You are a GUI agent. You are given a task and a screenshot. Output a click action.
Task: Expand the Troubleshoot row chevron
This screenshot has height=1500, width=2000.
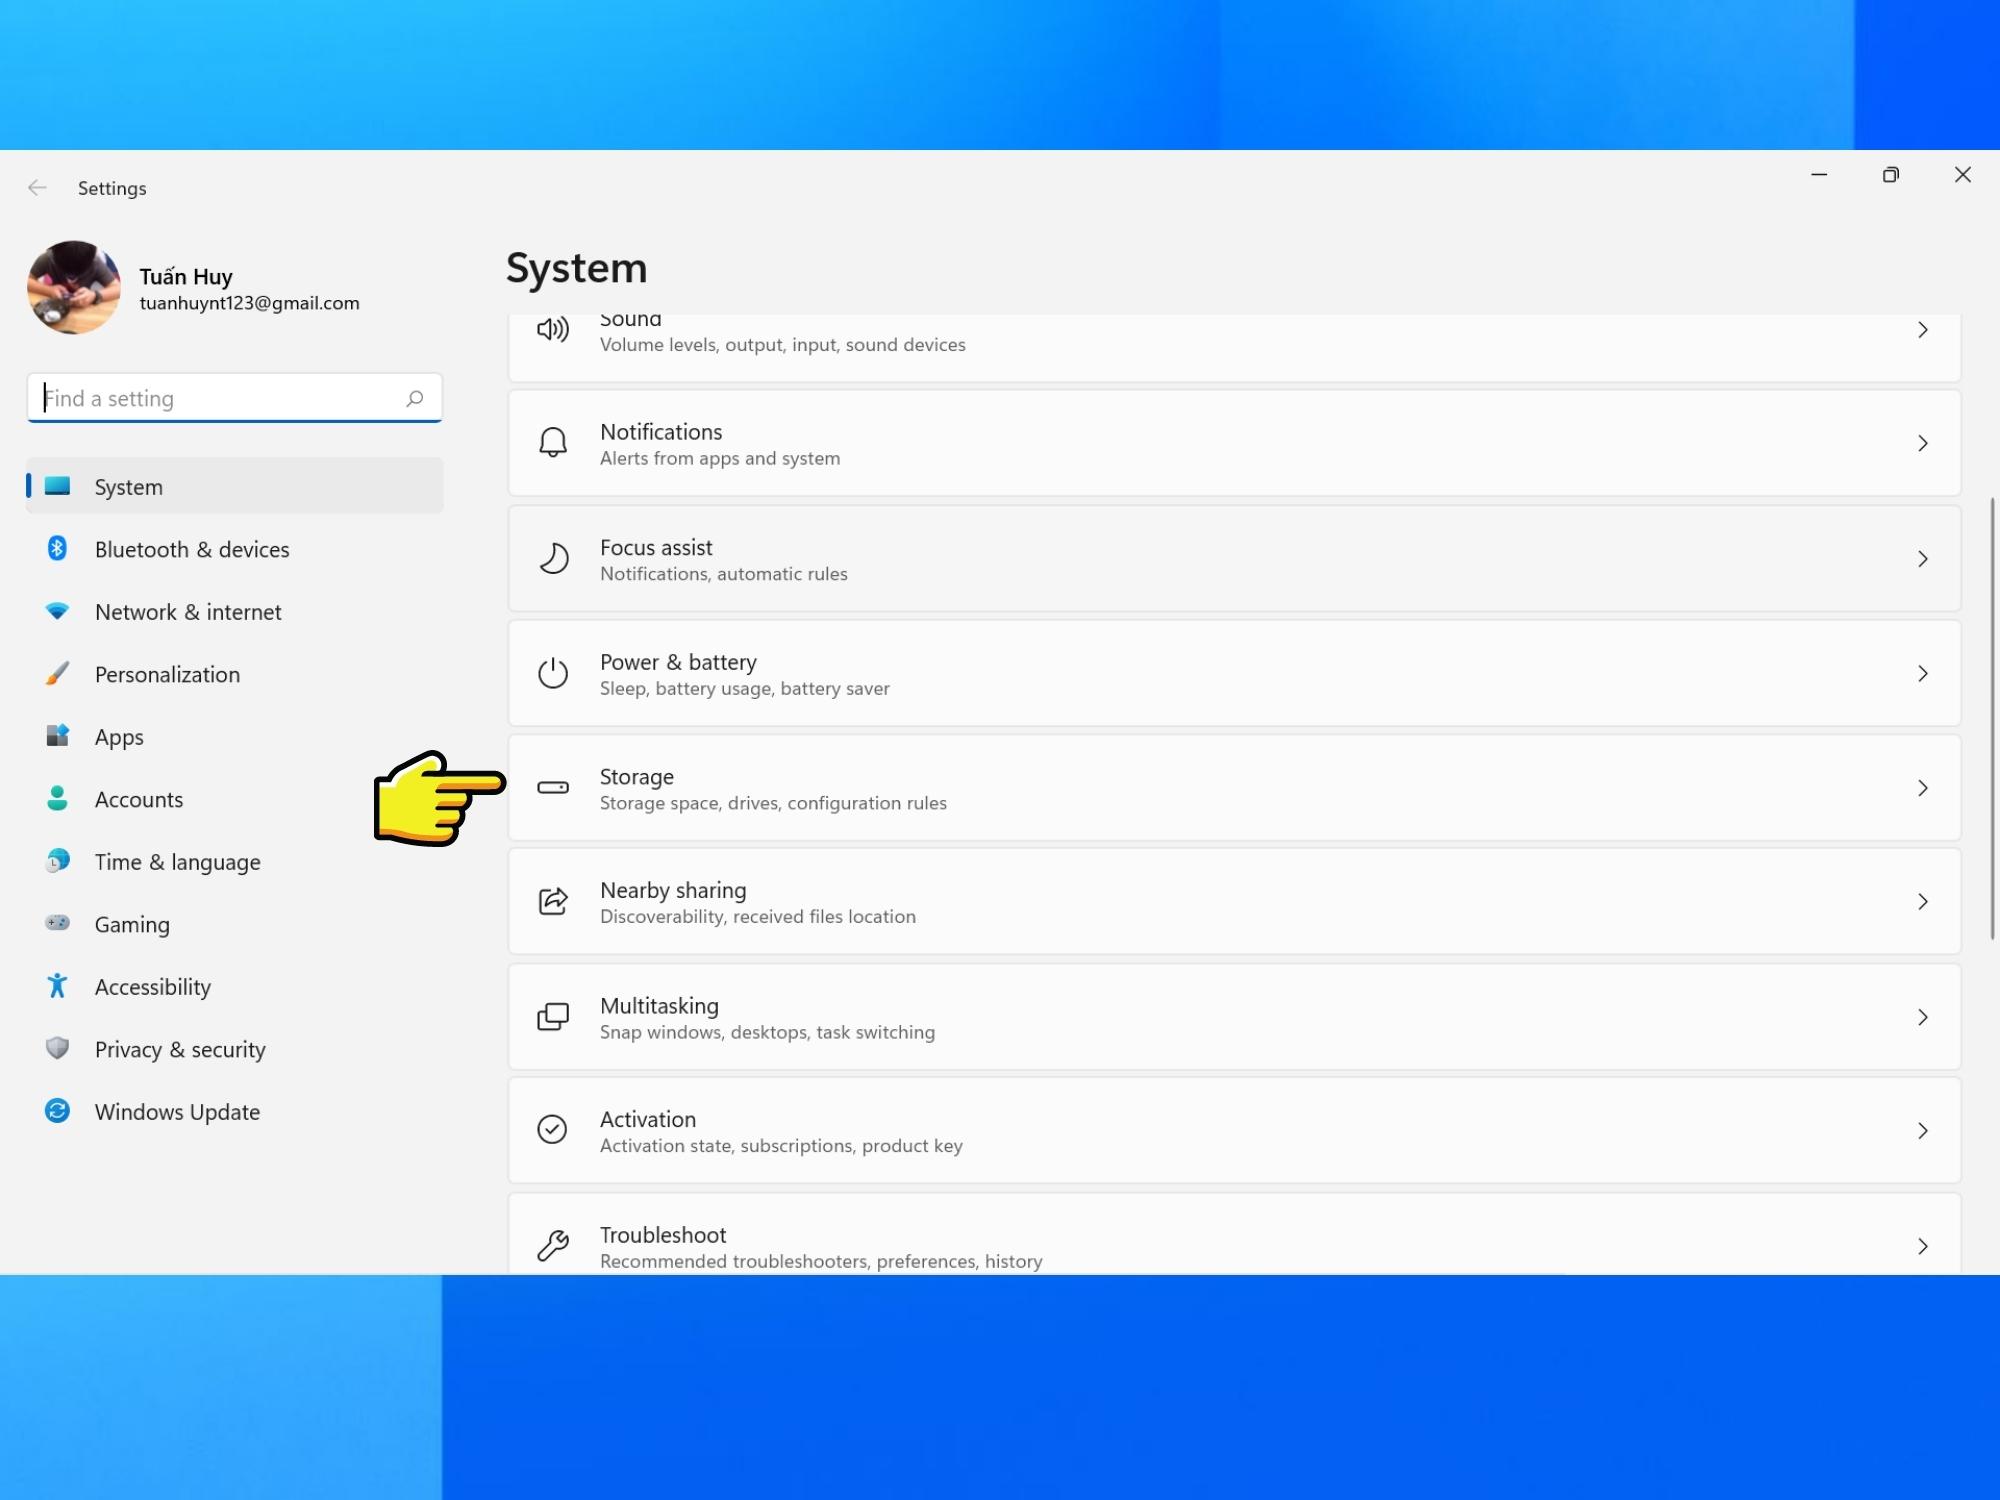1922,1246
